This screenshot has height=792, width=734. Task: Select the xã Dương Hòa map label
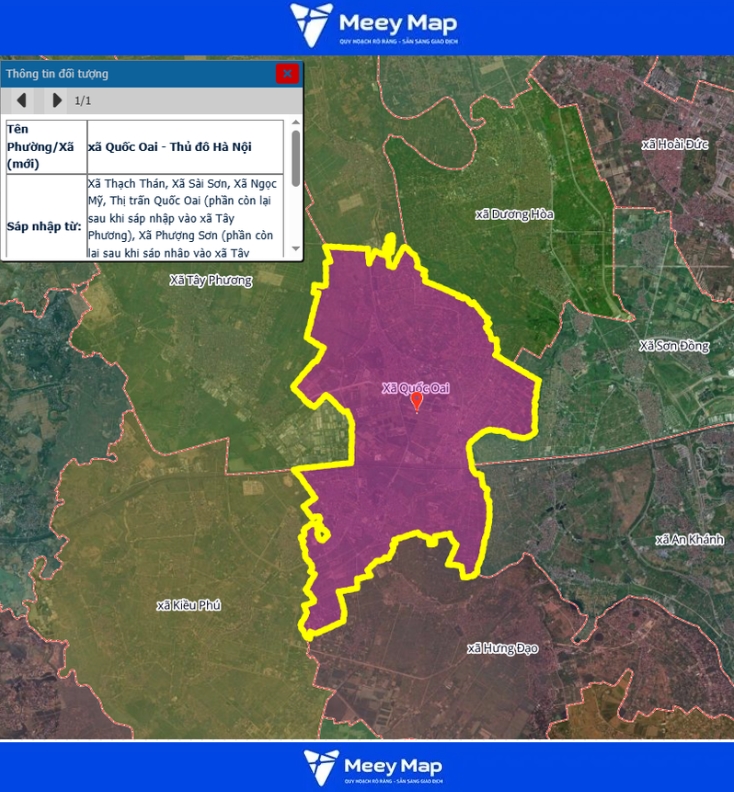pyautogui.click(x=514, y=215)
